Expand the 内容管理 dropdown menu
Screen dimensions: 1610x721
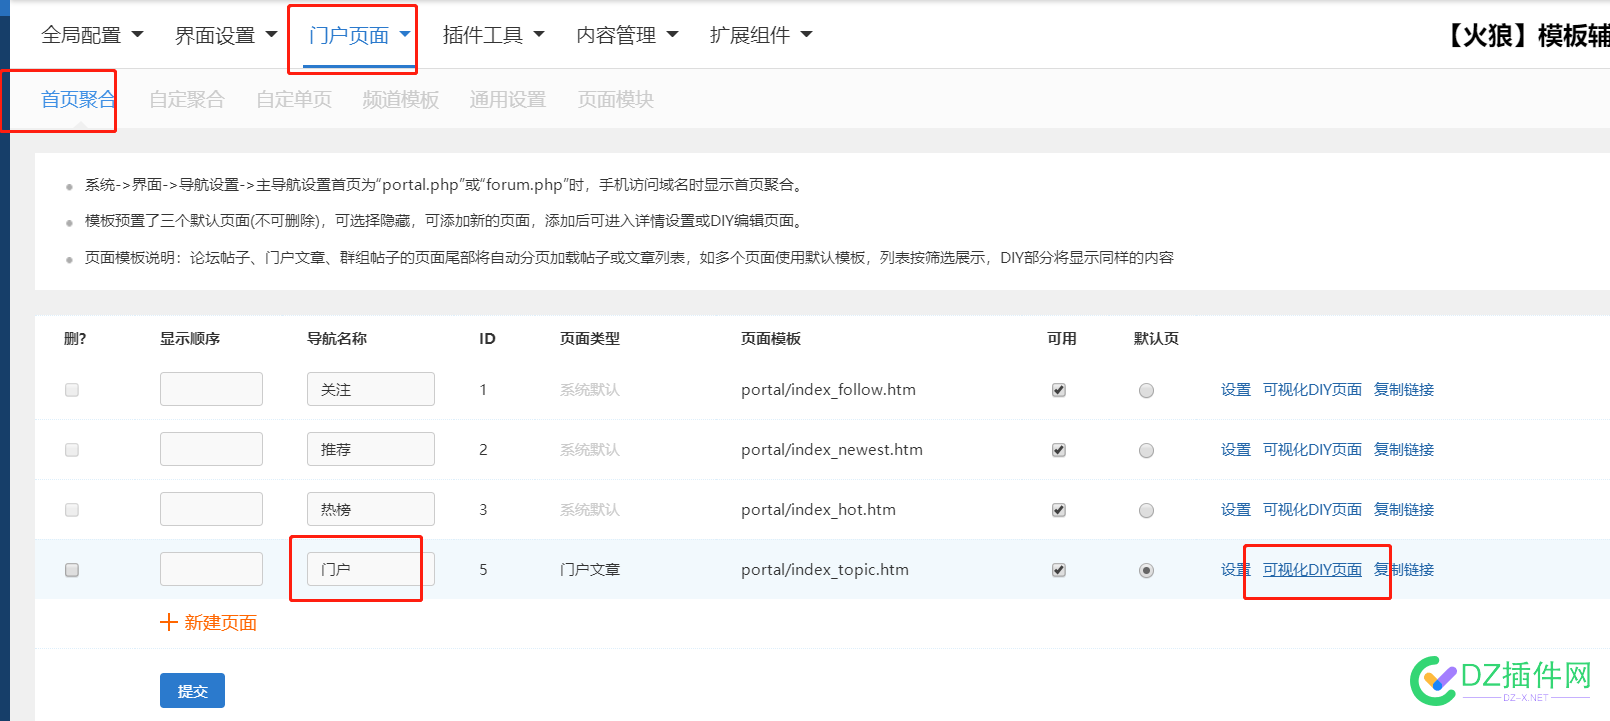(628, 35)
